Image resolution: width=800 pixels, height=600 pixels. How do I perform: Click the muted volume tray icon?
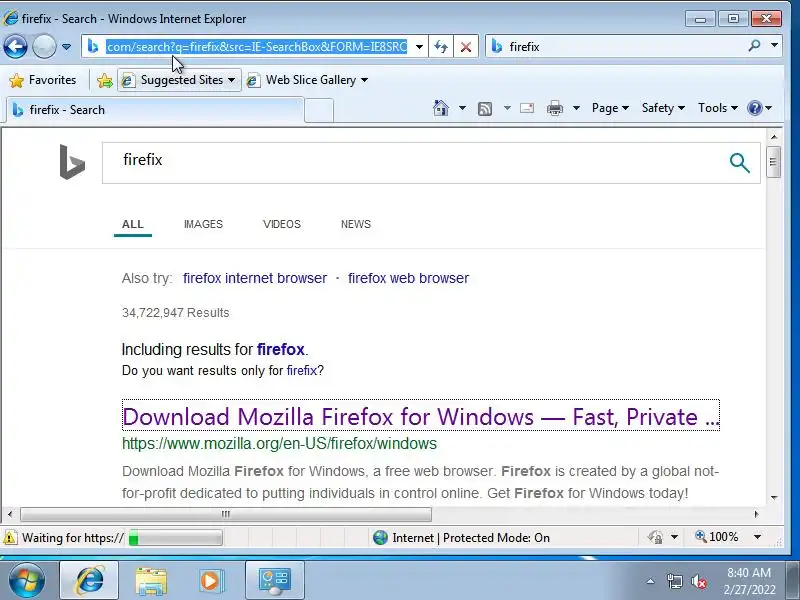[698, 581]
